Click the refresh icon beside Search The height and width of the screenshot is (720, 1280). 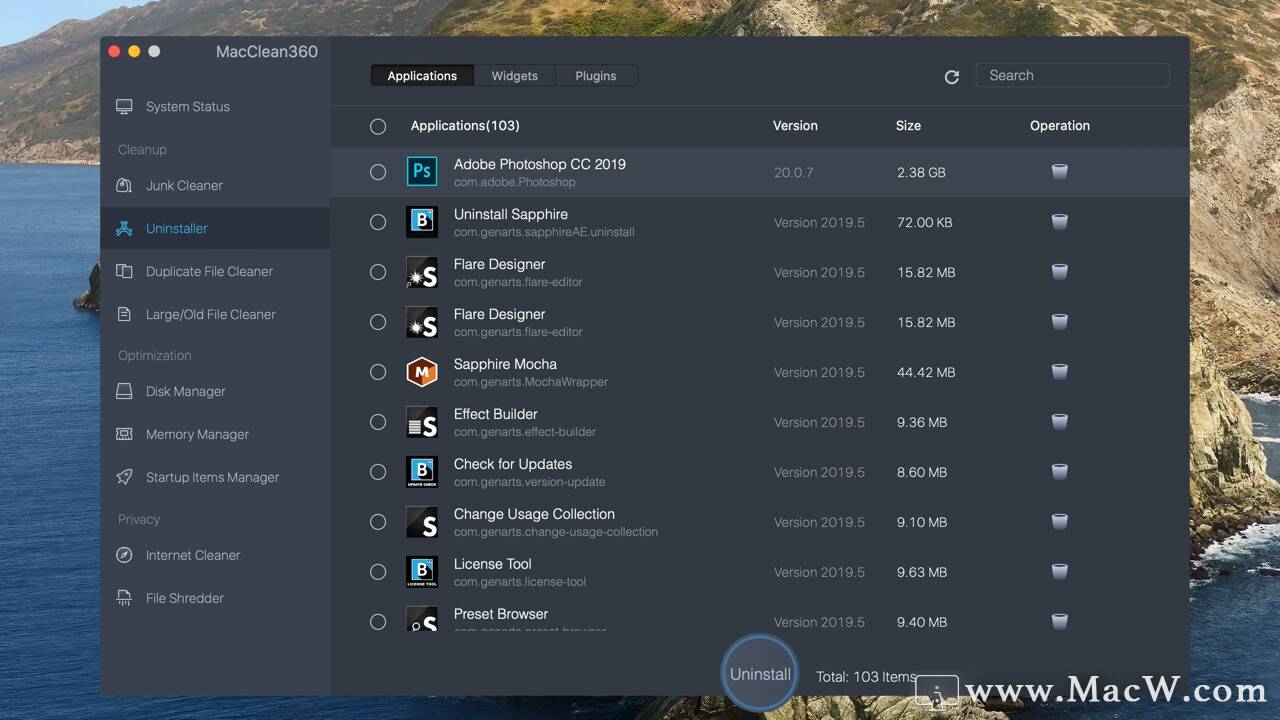click(x=952, y=77)
